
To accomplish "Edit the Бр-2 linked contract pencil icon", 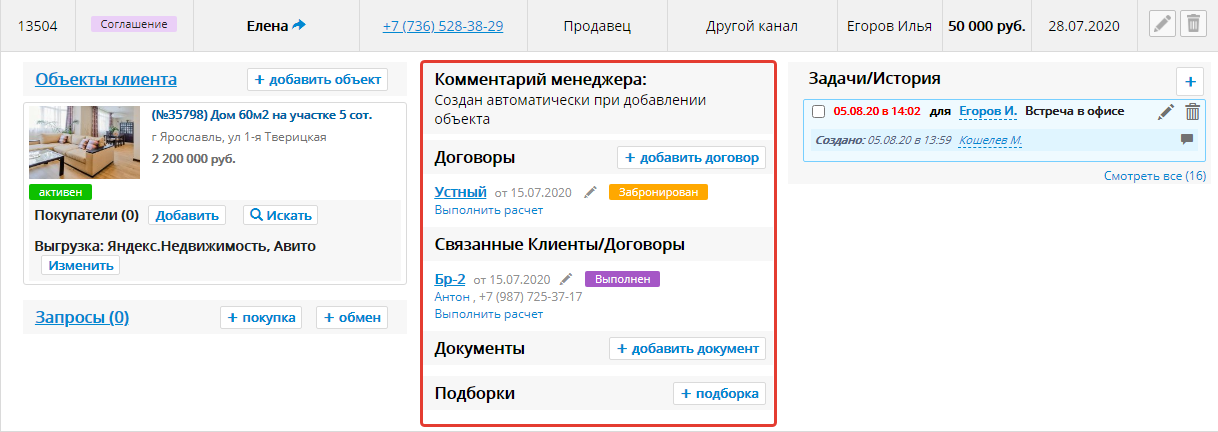I will pos(567,279).
